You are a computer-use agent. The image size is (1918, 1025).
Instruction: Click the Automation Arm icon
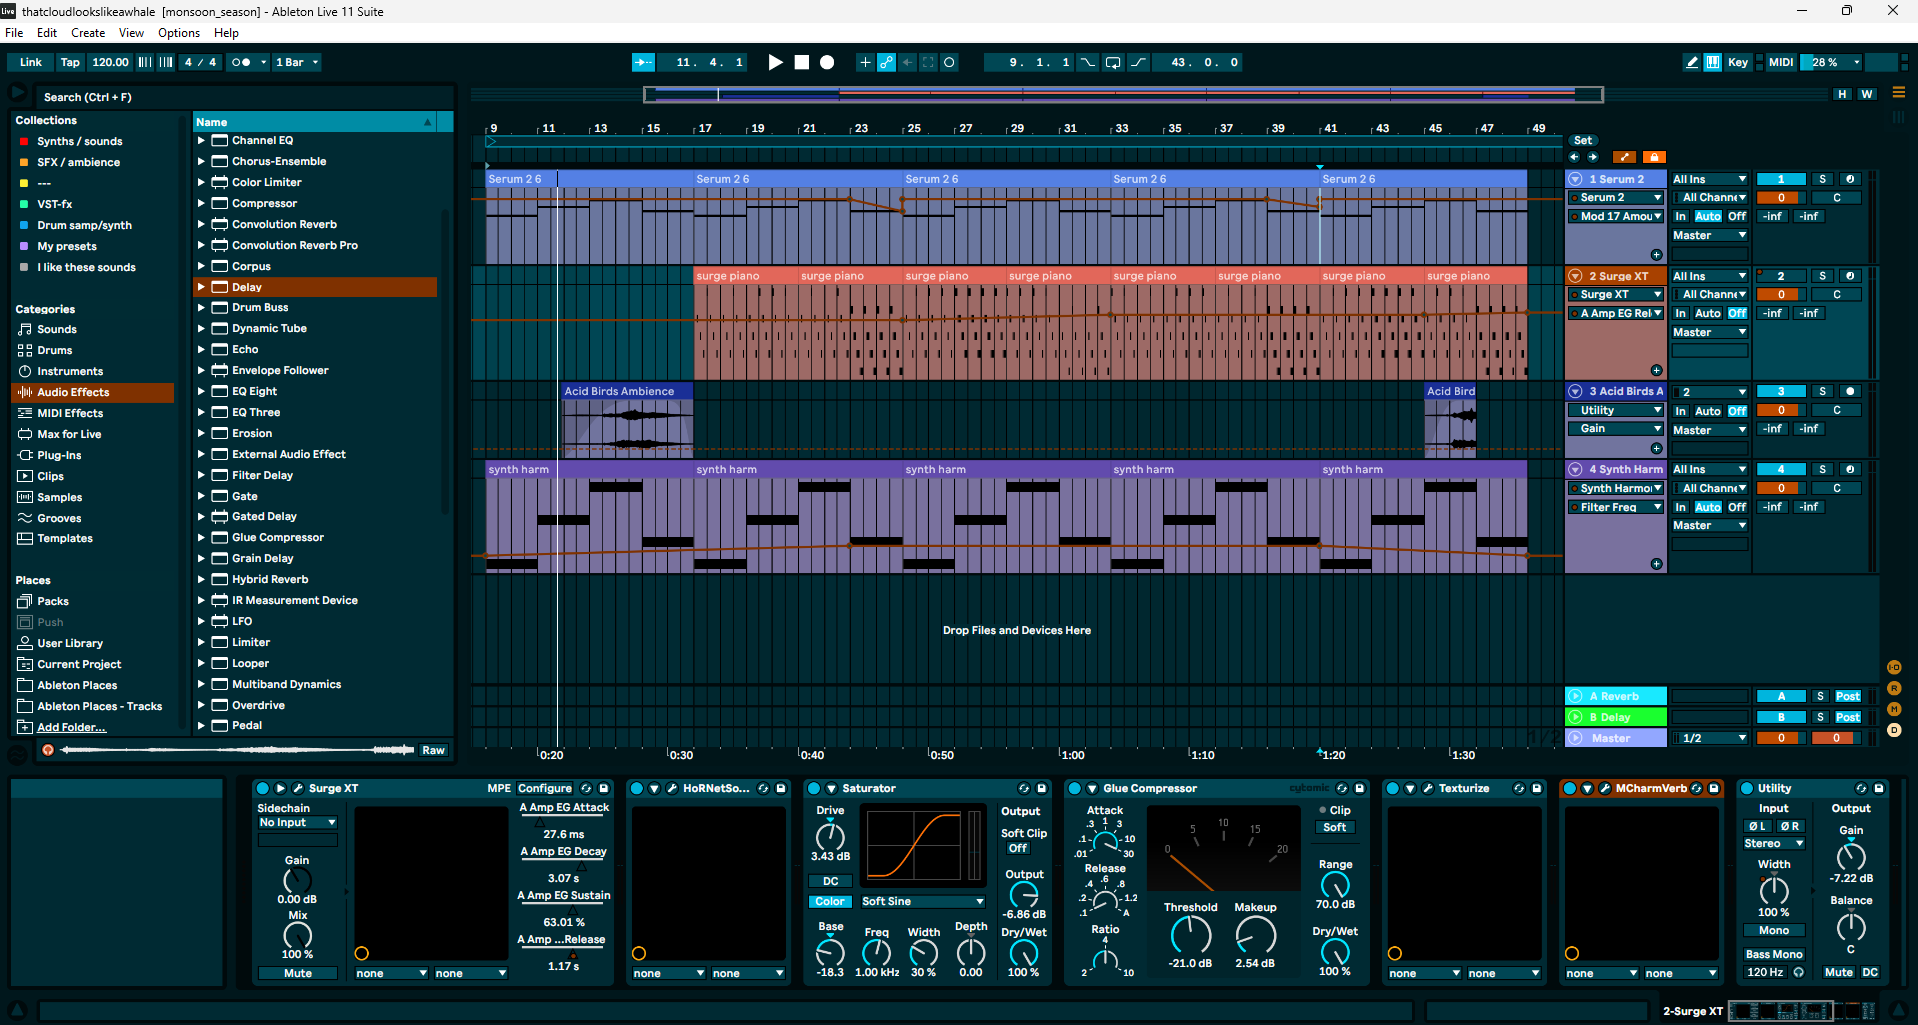click(886, 62)
